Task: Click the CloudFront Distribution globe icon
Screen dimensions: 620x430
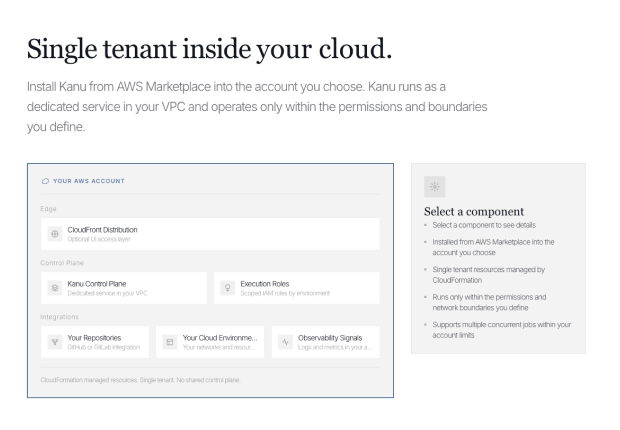Action: (x=55, y=234)
